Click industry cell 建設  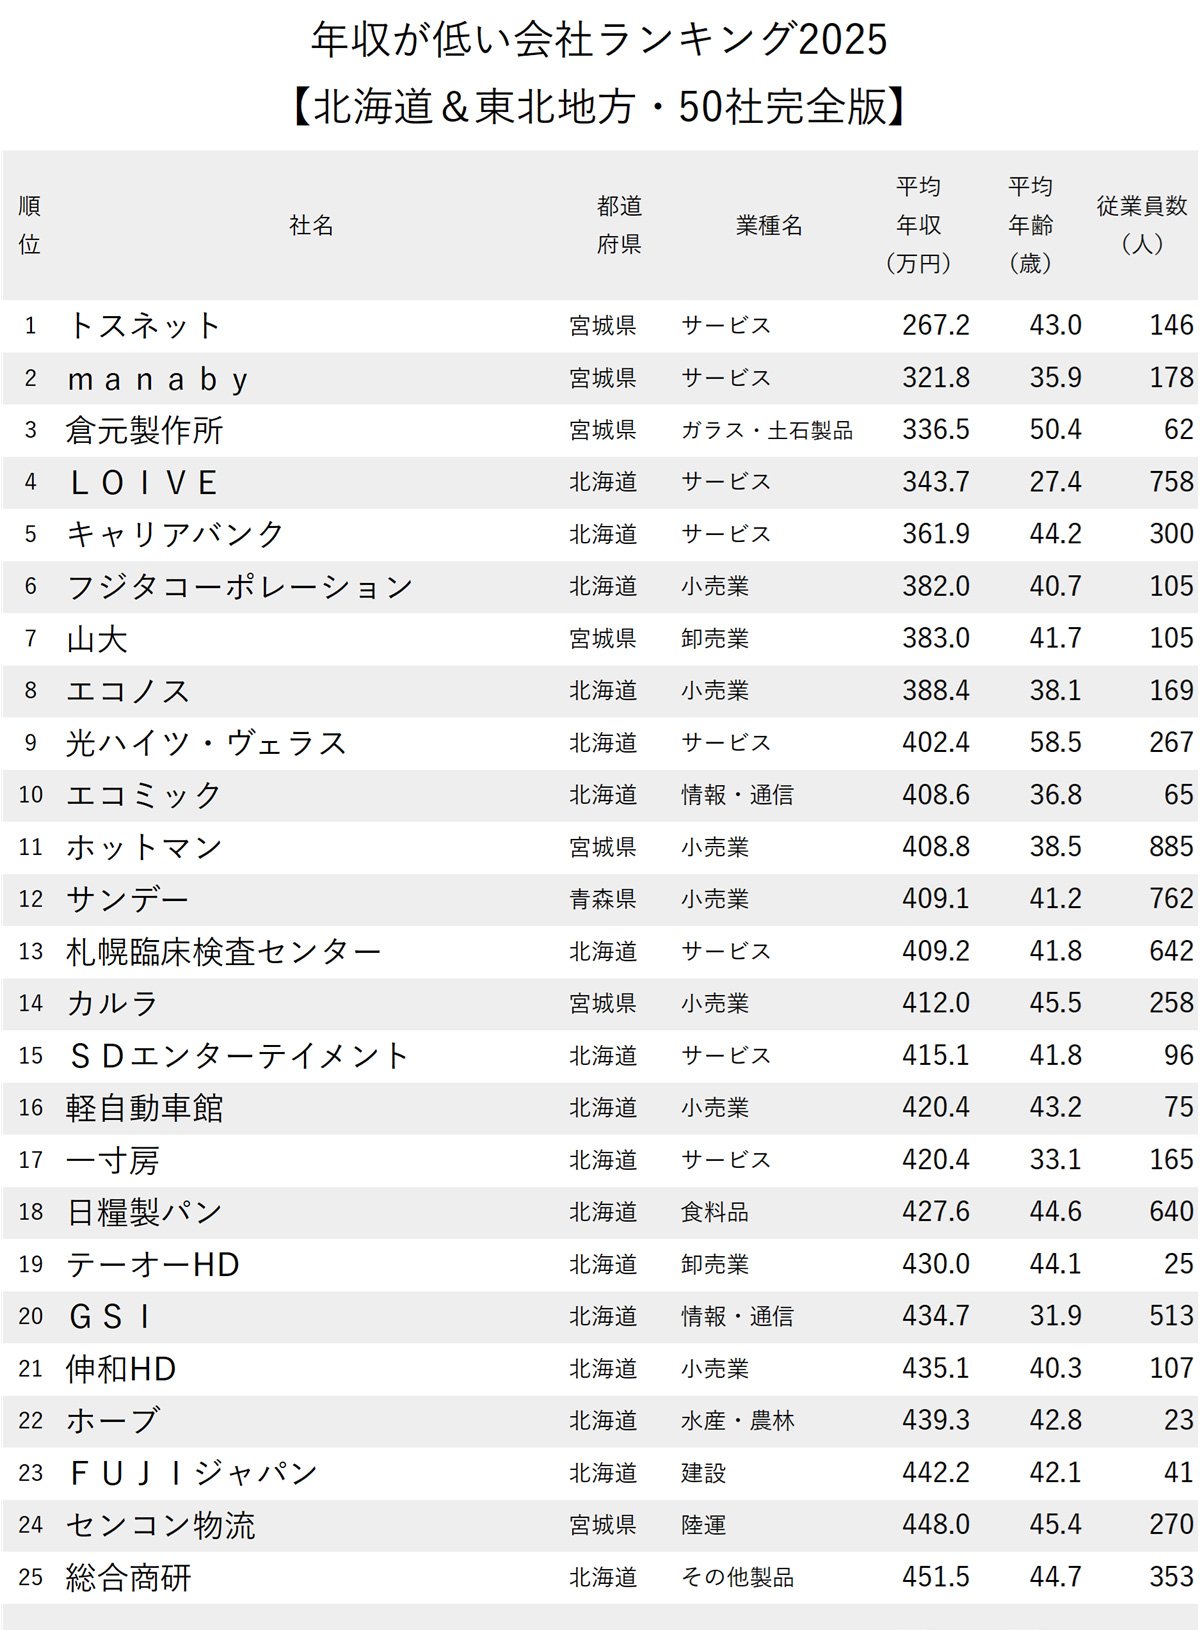click(x=704, y=1473)
